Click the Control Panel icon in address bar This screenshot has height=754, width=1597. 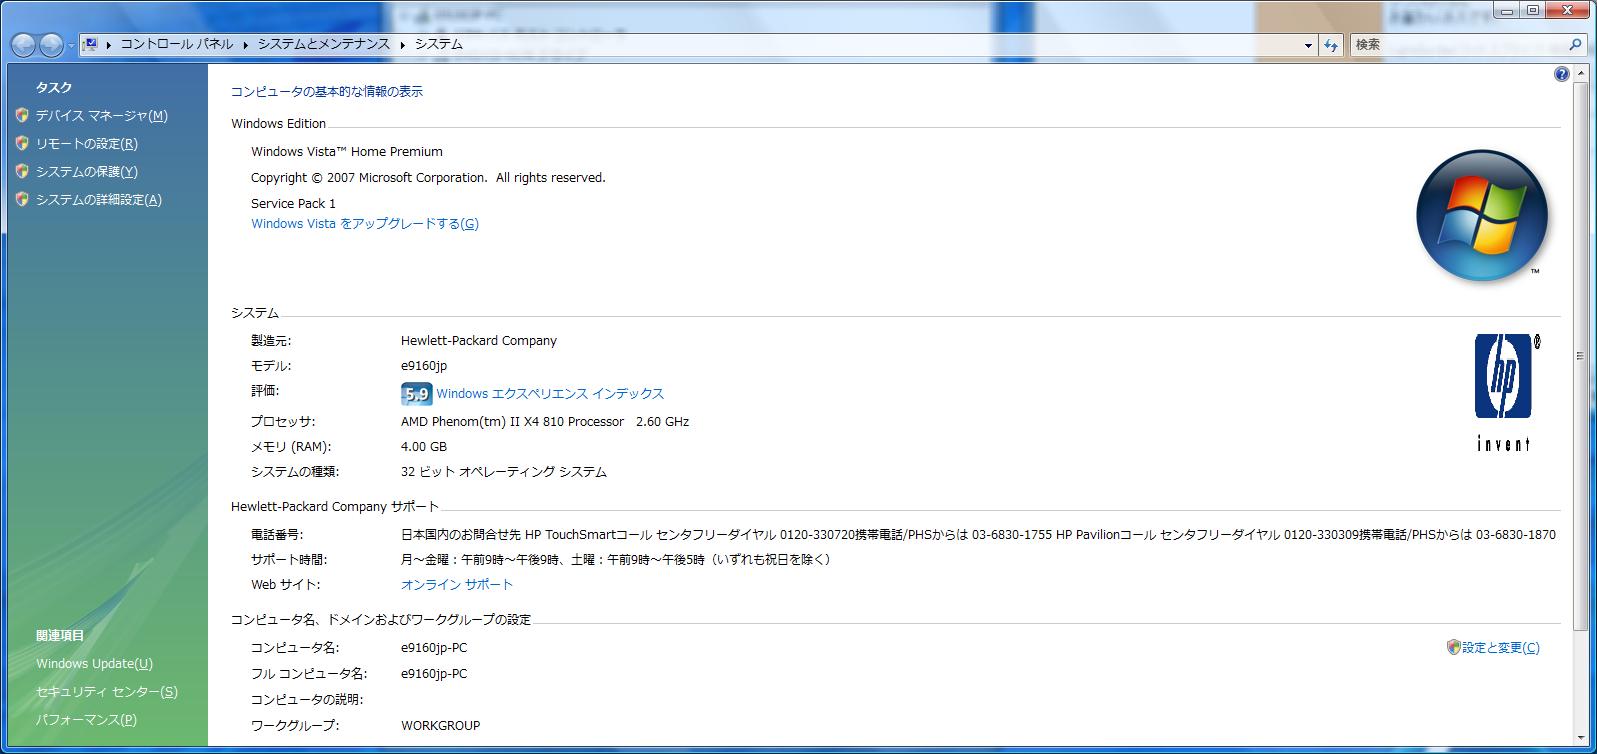click(x=90, y=44)
